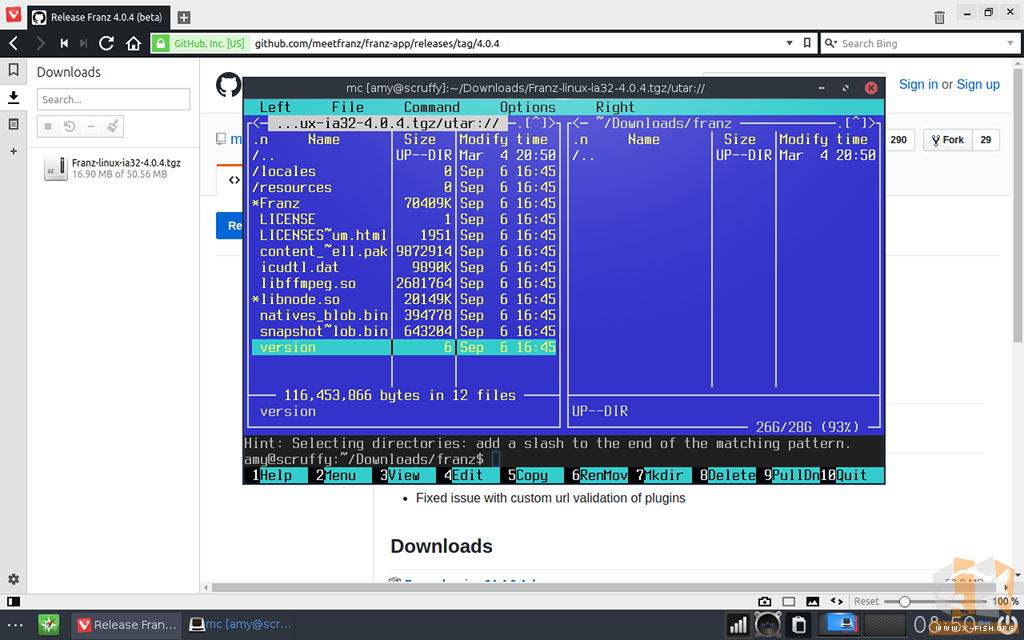
Task: Click the search engine selector magnifier icon
Action: (830, 43)
